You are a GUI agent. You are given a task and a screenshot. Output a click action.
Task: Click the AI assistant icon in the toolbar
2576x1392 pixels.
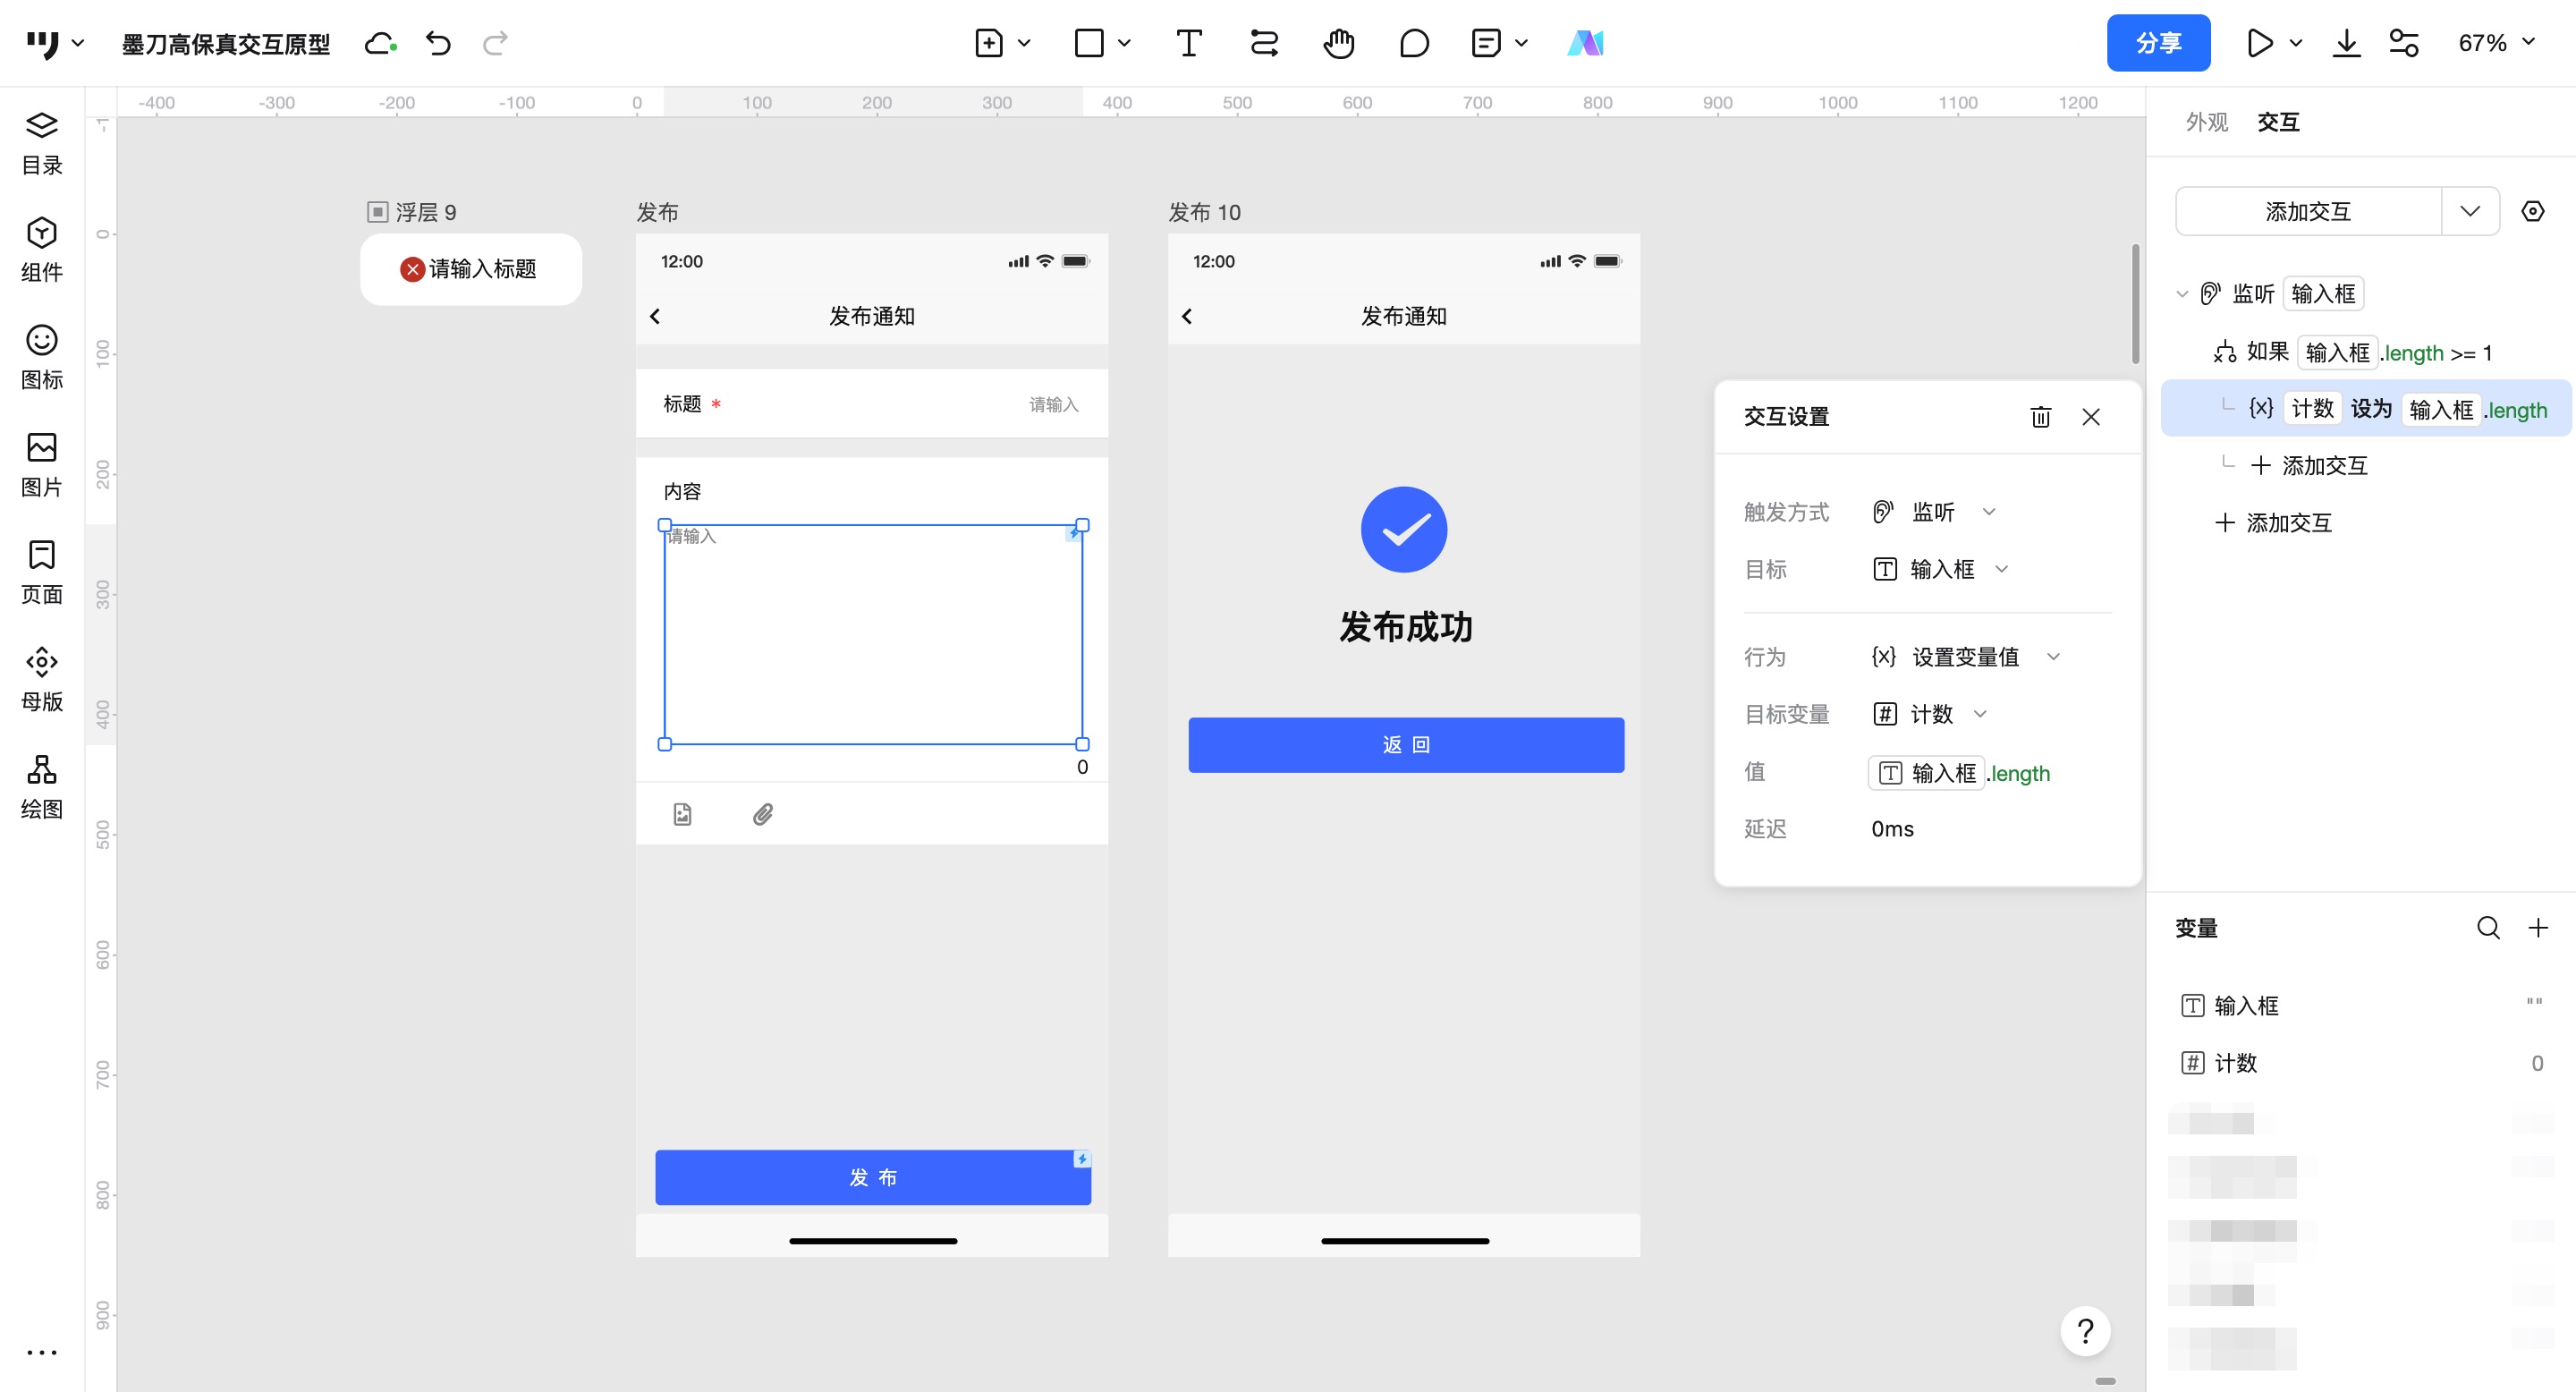coord(1587,43)
